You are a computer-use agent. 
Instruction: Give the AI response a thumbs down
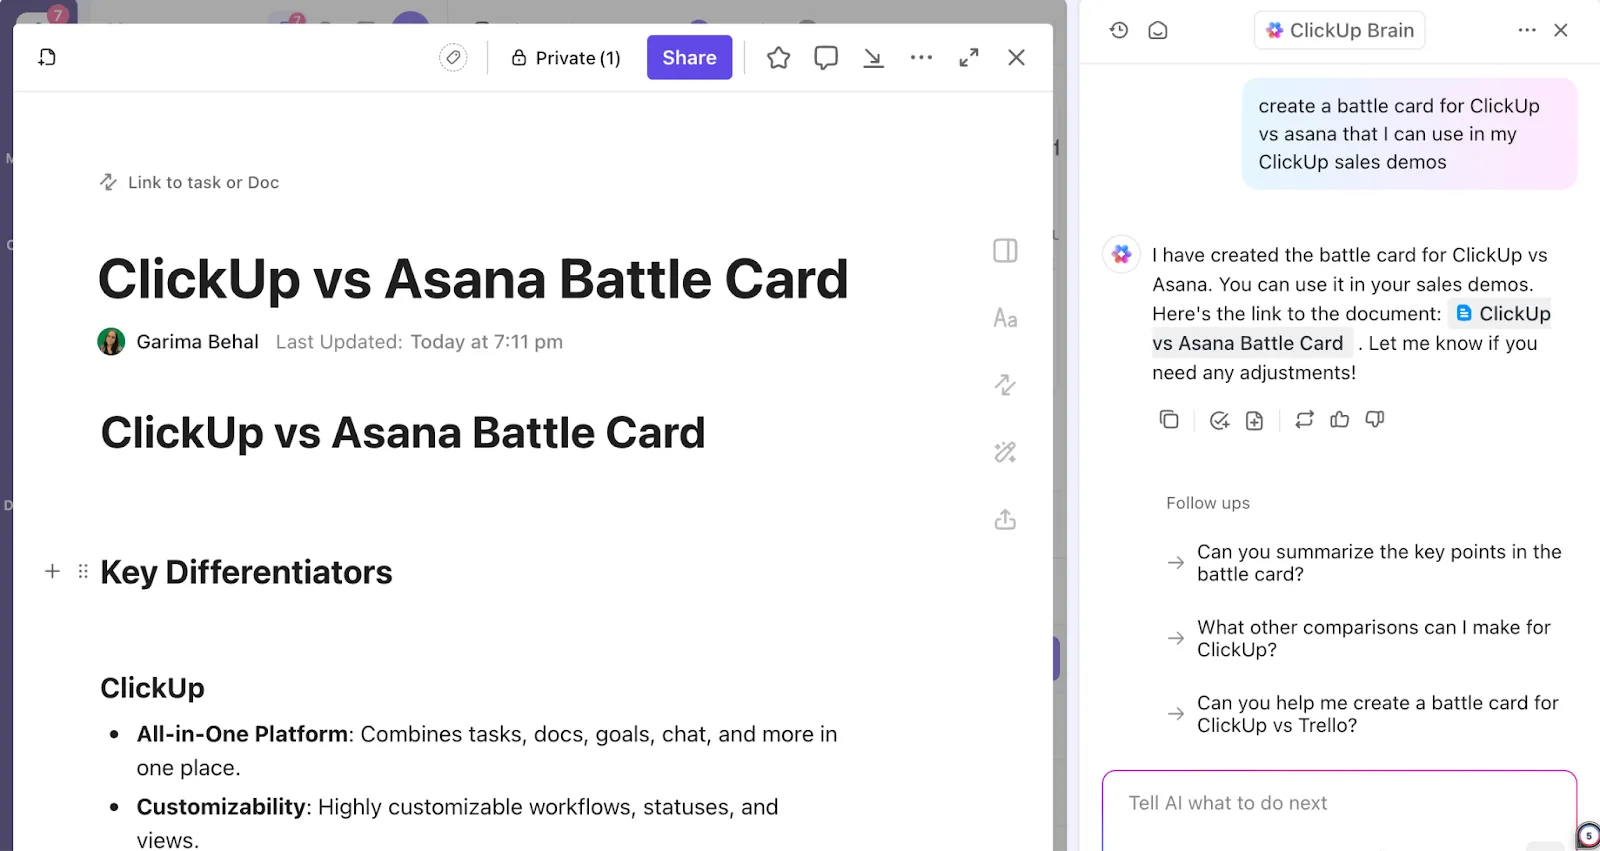(x=1375, y=420)
